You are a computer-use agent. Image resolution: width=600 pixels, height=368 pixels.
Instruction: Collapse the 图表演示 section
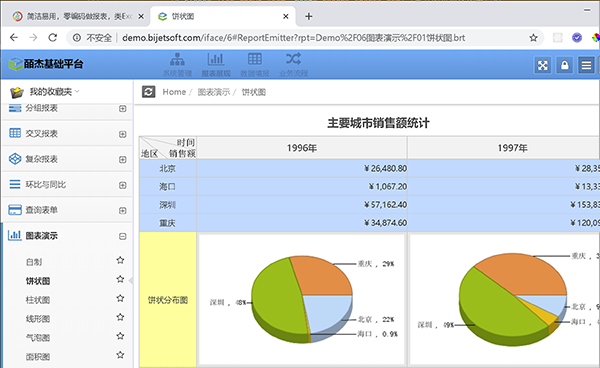coord(122,236)
